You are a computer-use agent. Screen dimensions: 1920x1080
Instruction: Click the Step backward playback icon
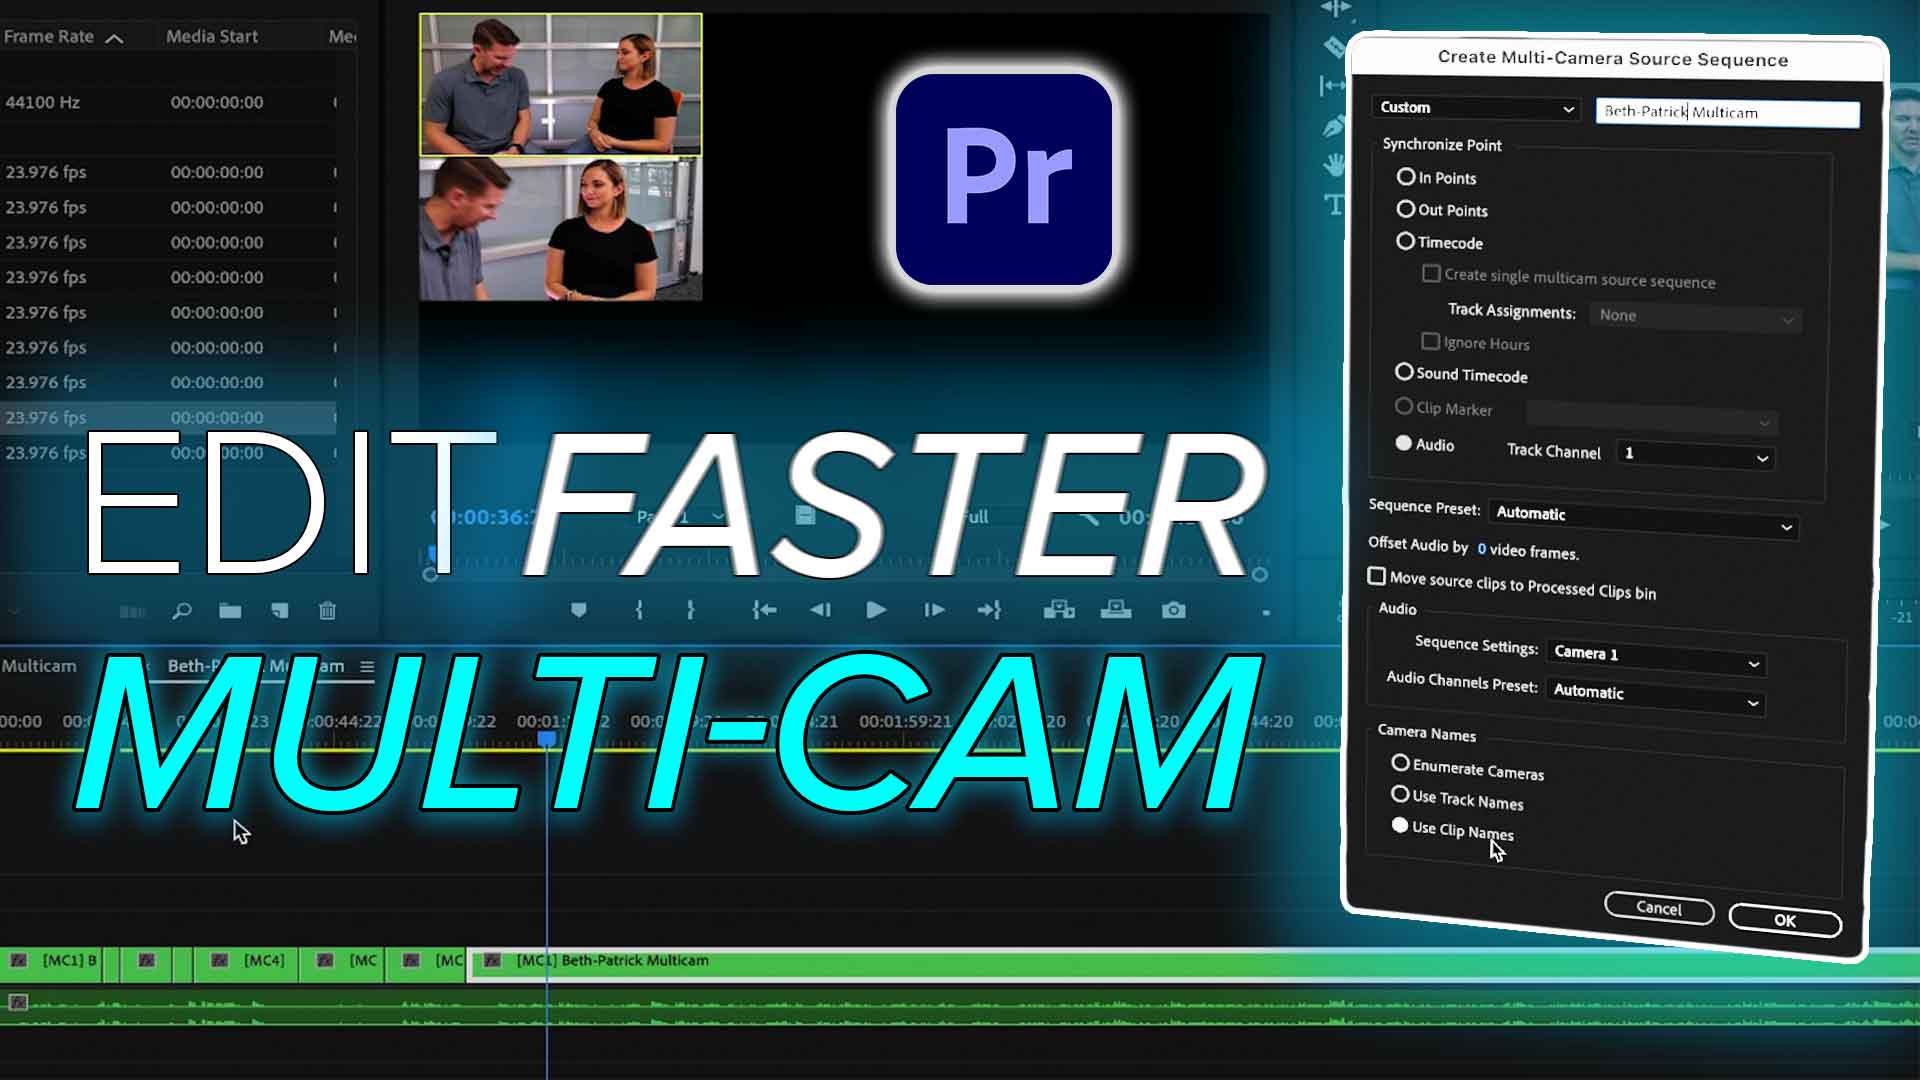[819, 611]
